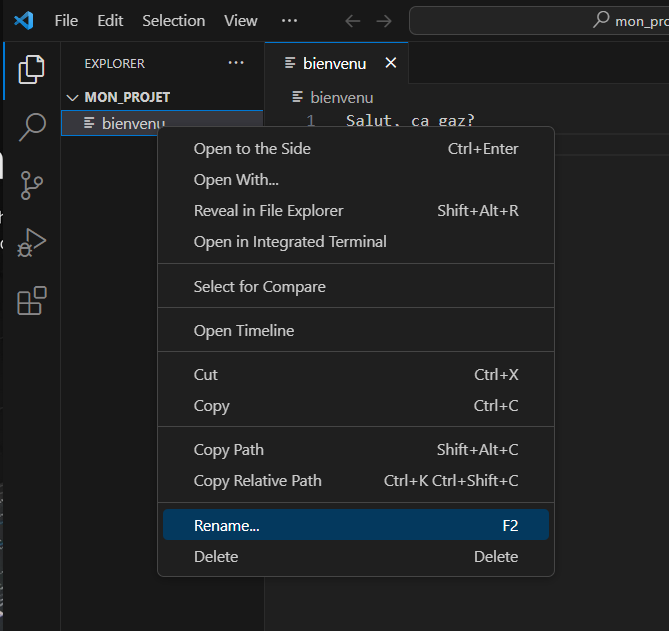Image resolution: width=669 pixels, height=631 pixels.
Task: Click the VS Code logo icon
Action: click(24, 20)
